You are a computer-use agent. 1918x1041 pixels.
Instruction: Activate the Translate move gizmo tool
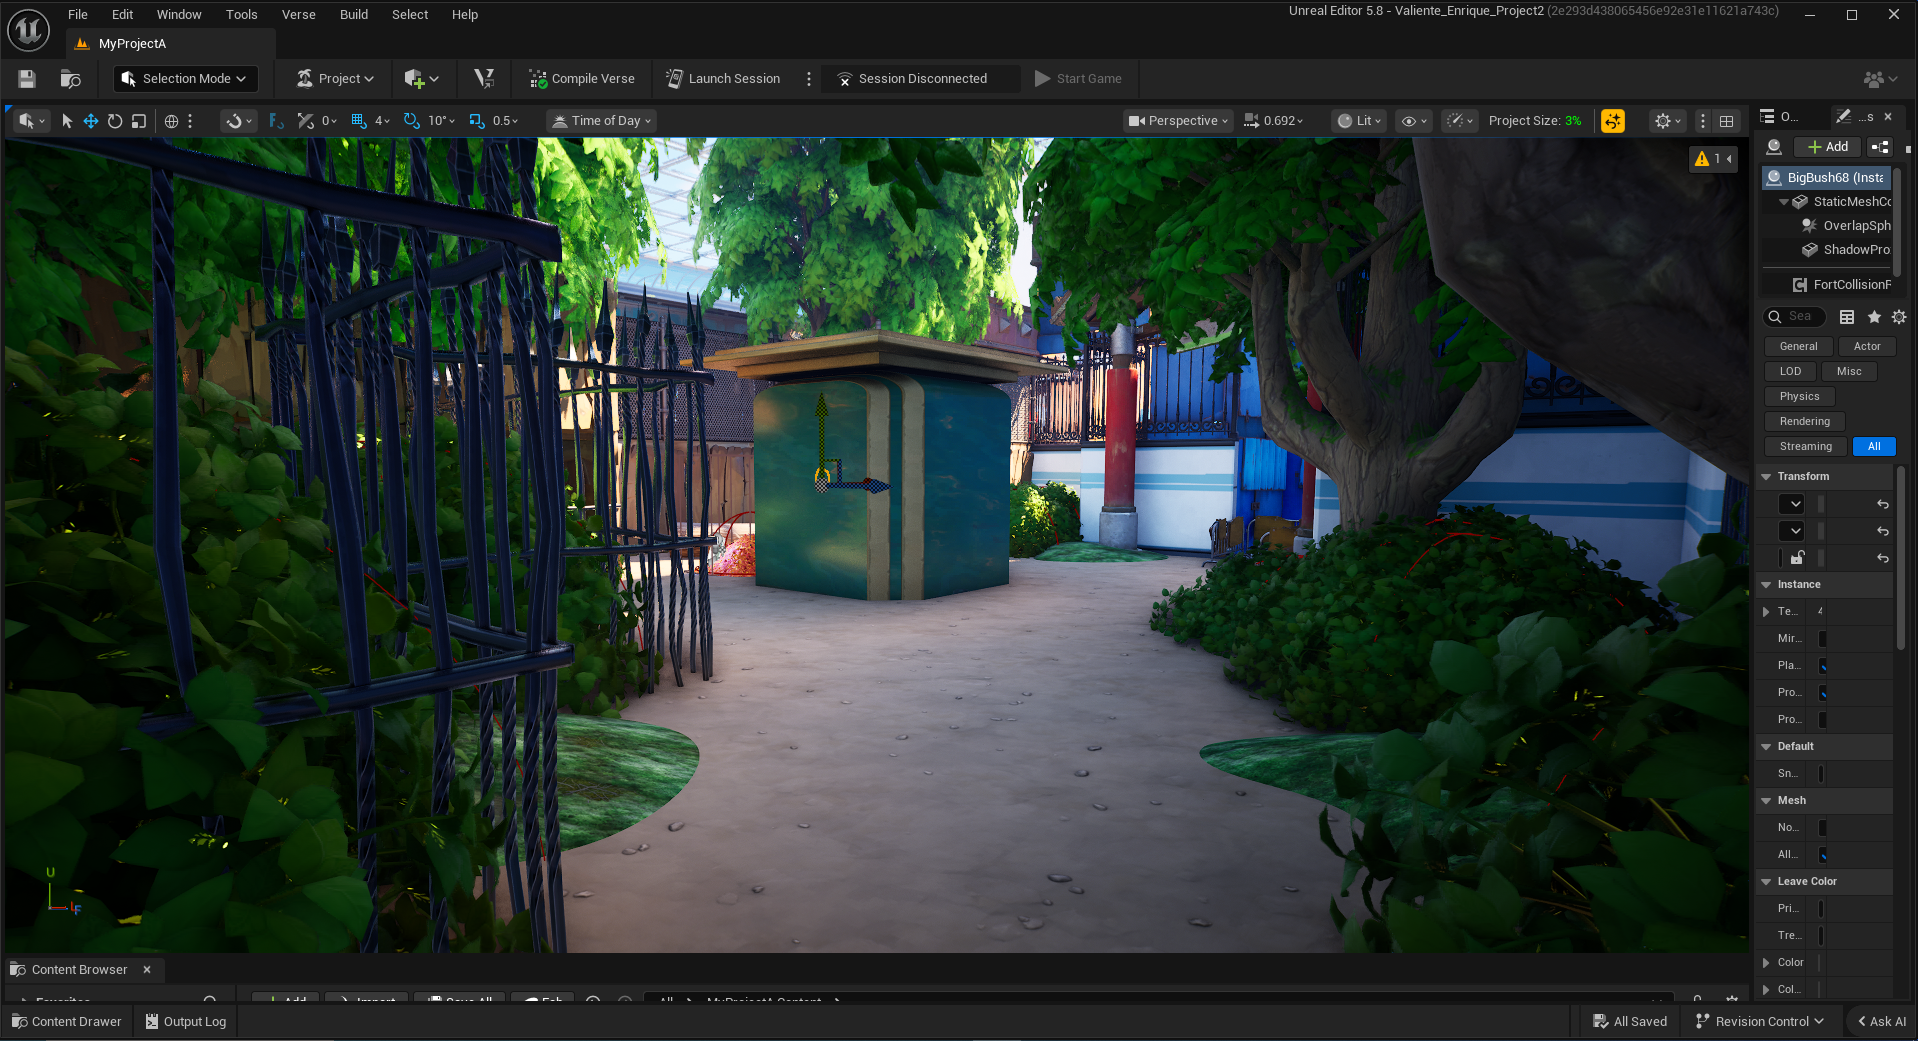[x=90, y=121]
